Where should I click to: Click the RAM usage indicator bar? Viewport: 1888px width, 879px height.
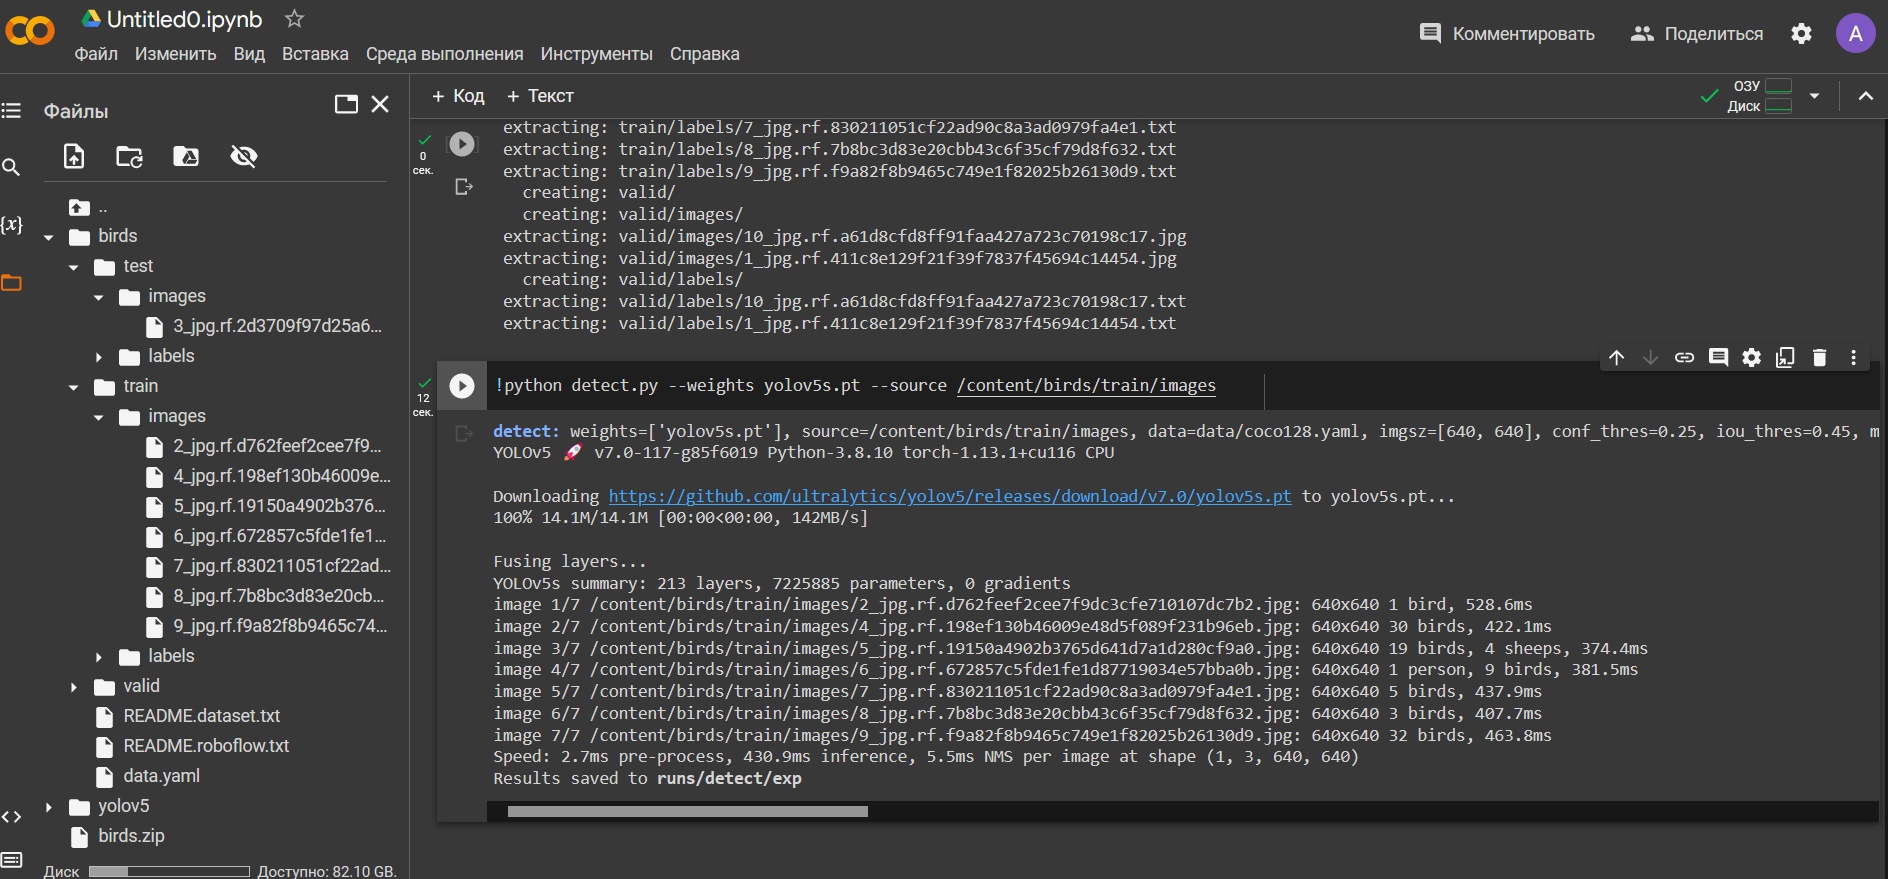click(1779, 86)
